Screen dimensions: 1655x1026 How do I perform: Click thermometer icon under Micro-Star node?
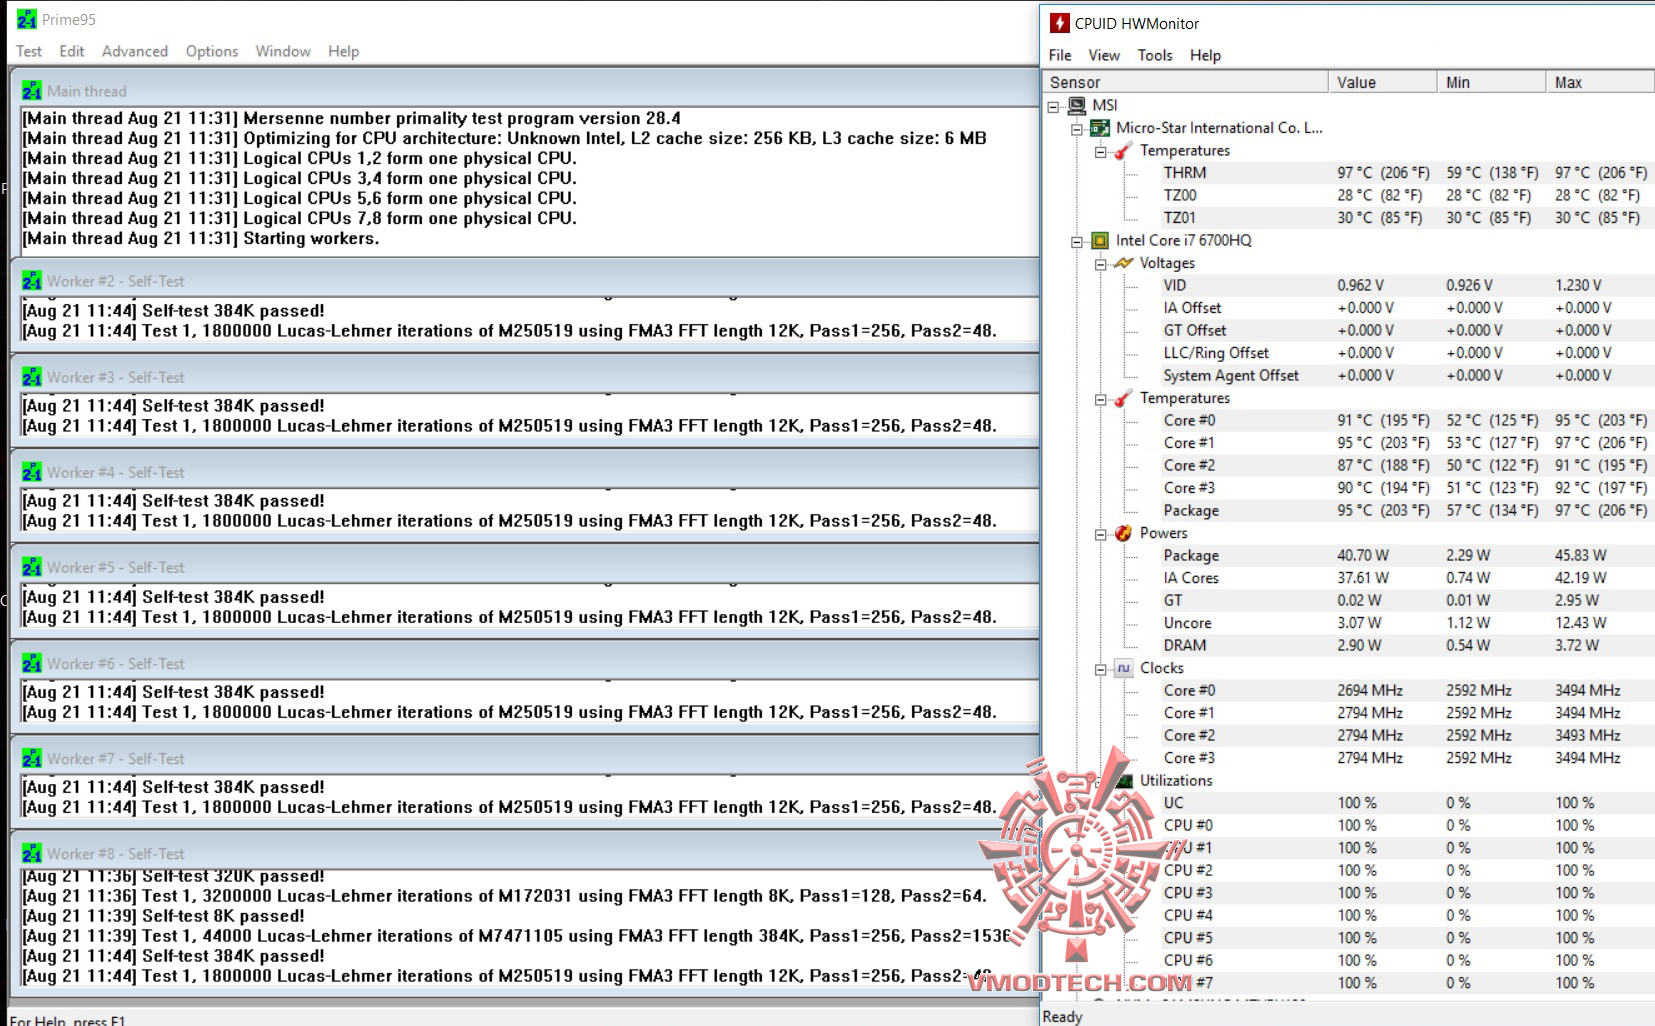[1123, 150]
